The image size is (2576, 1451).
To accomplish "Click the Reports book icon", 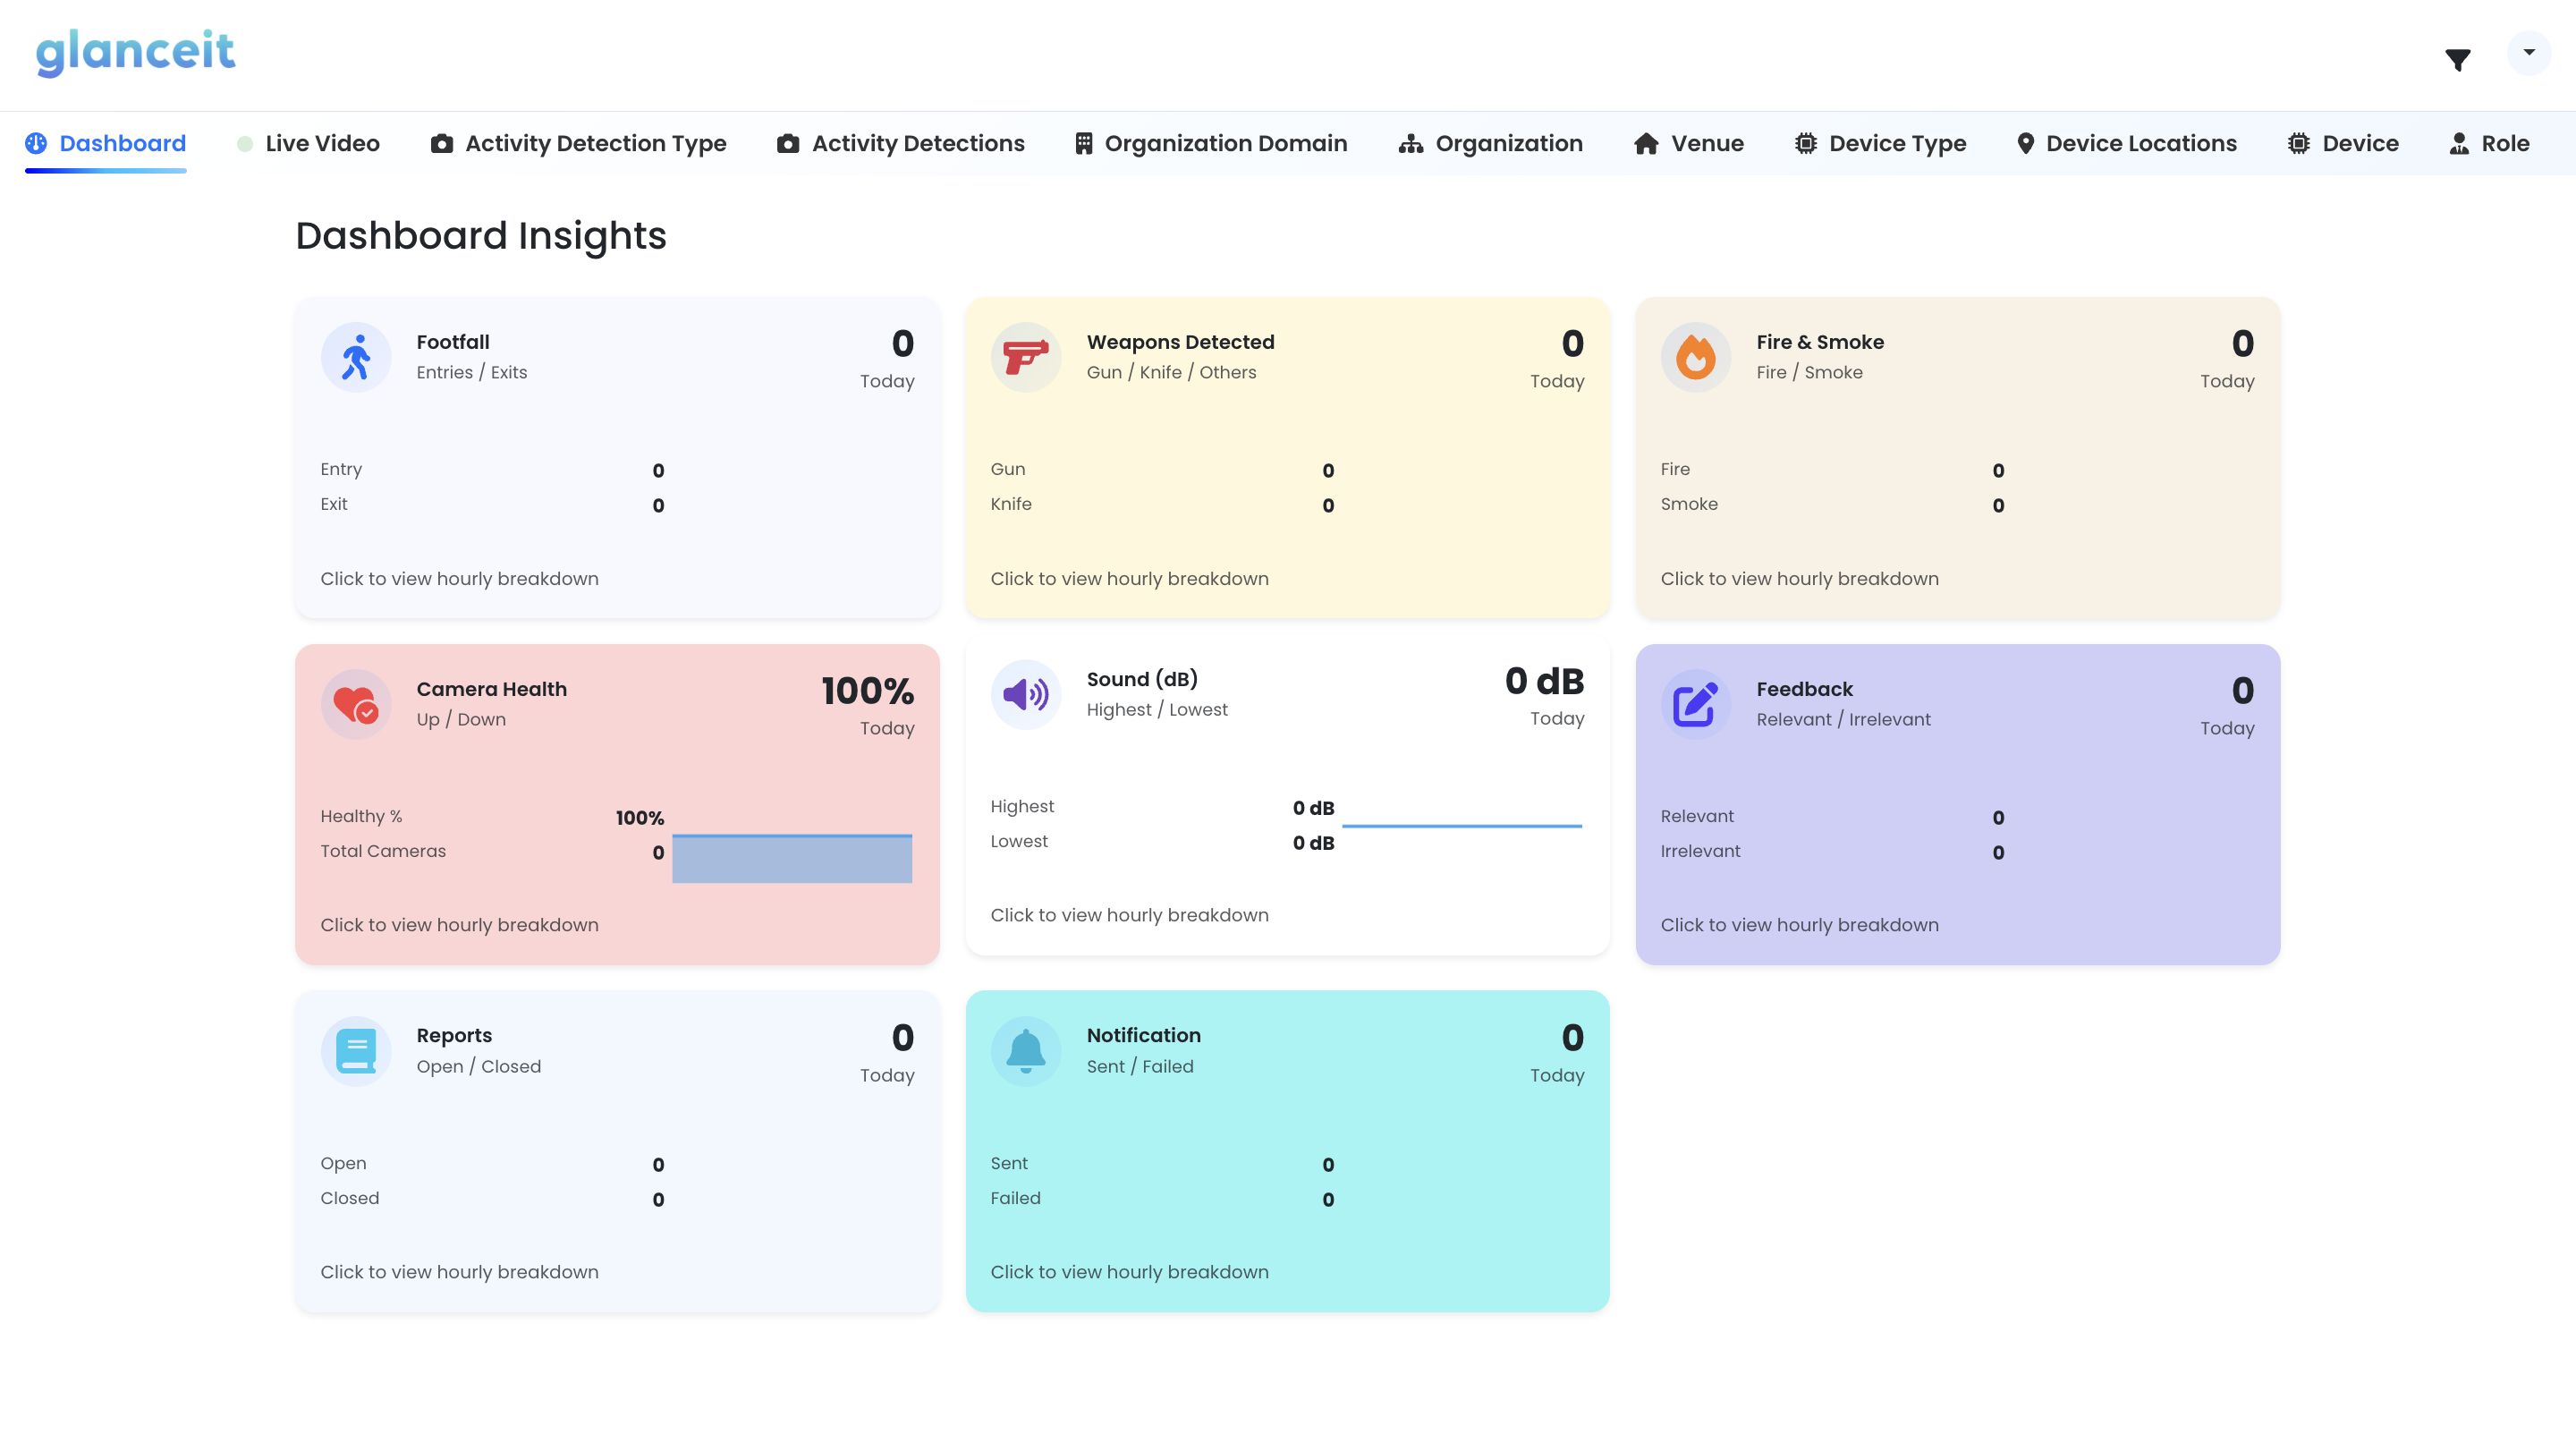I will pos(356,1050).
